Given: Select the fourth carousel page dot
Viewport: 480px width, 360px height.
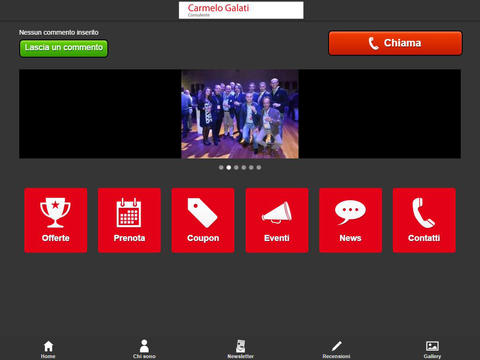Looking at the screenshot, I should pyautogui.click(x=244, y=167).
